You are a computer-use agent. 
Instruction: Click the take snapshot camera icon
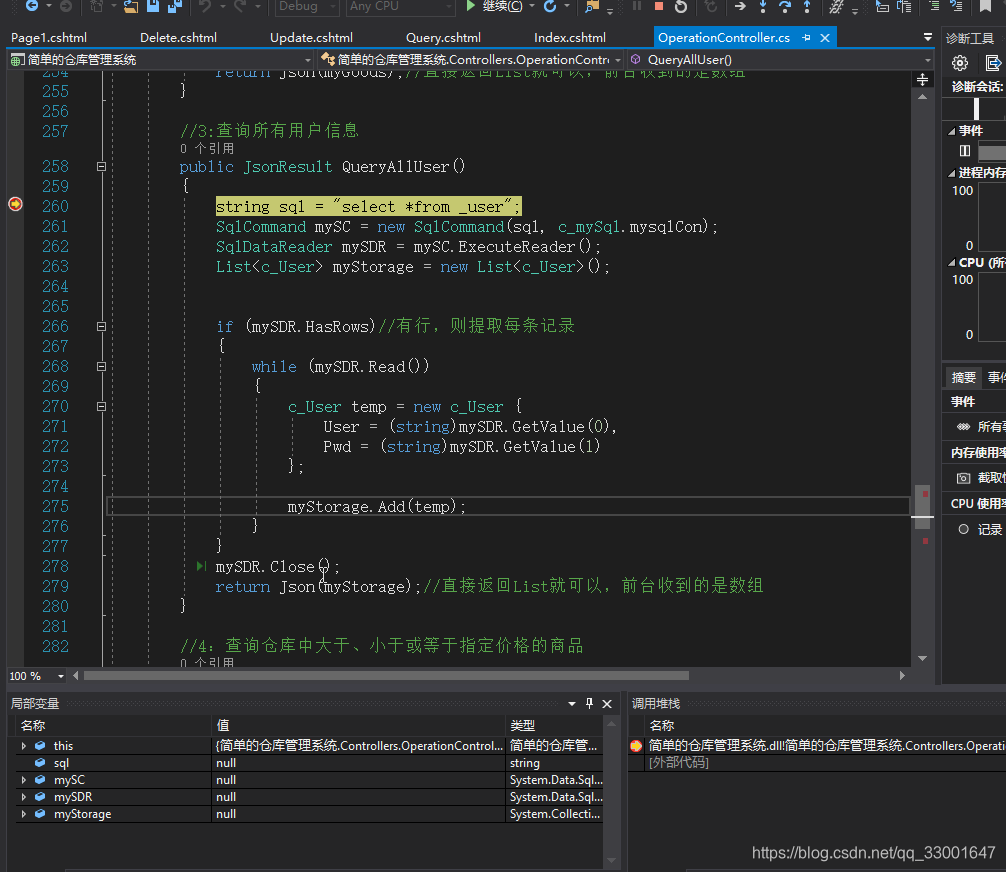[x=964, y=478]
